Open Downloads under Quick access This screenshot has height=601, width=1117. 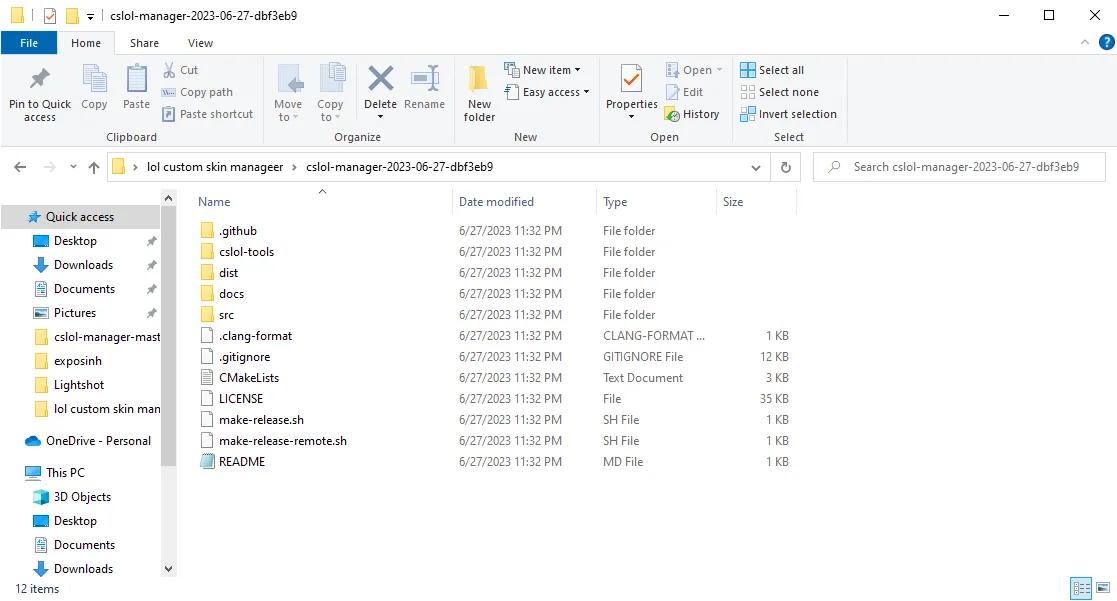(83, 265)
